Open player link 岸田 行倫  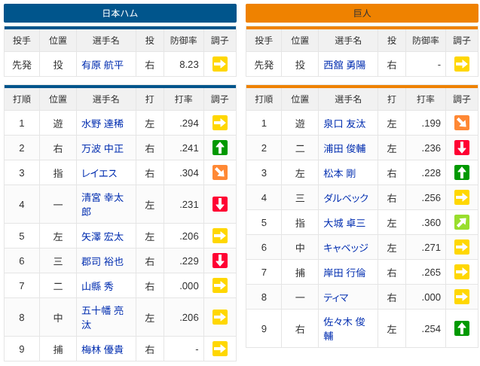[344, 273]
